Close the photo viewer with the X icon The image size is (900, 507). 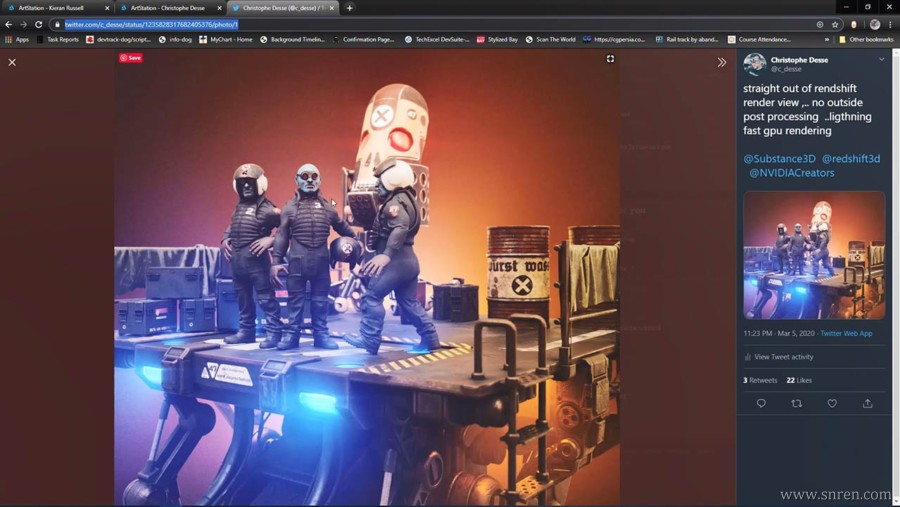pyautogui.click(x=12, y=62)
